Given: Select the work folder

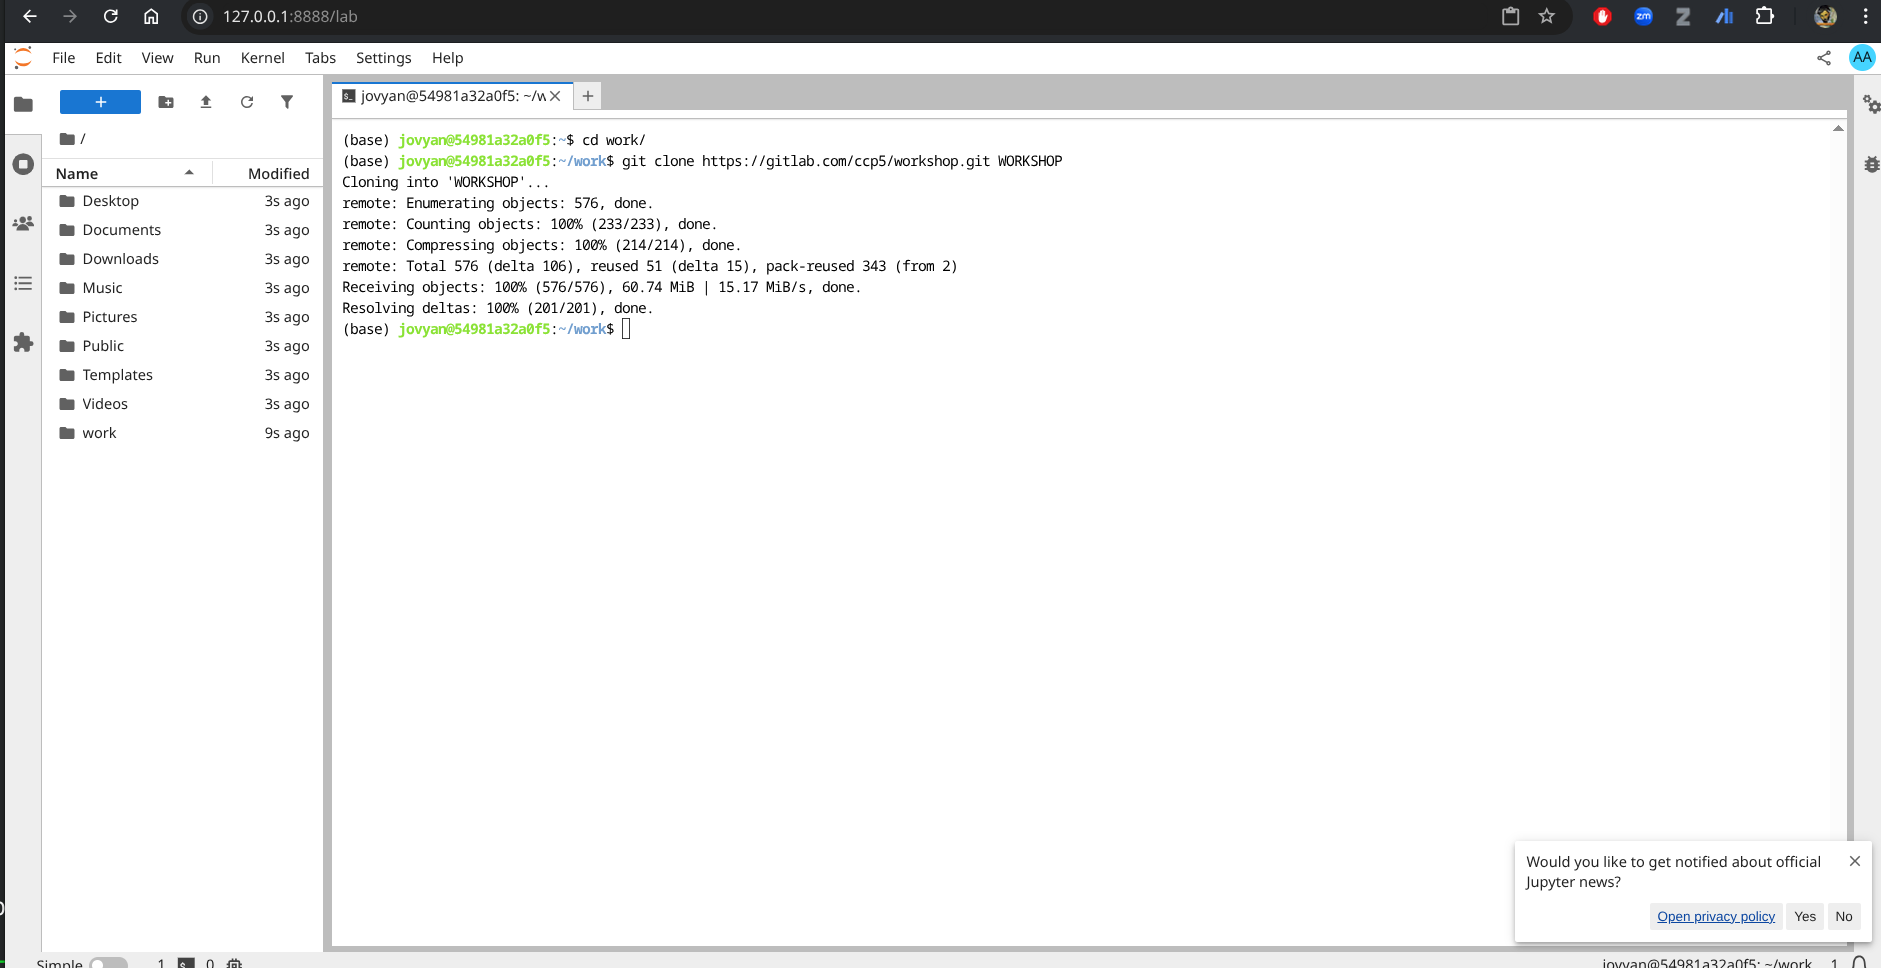Looking at the screenshot, I should tap(183, 433).
